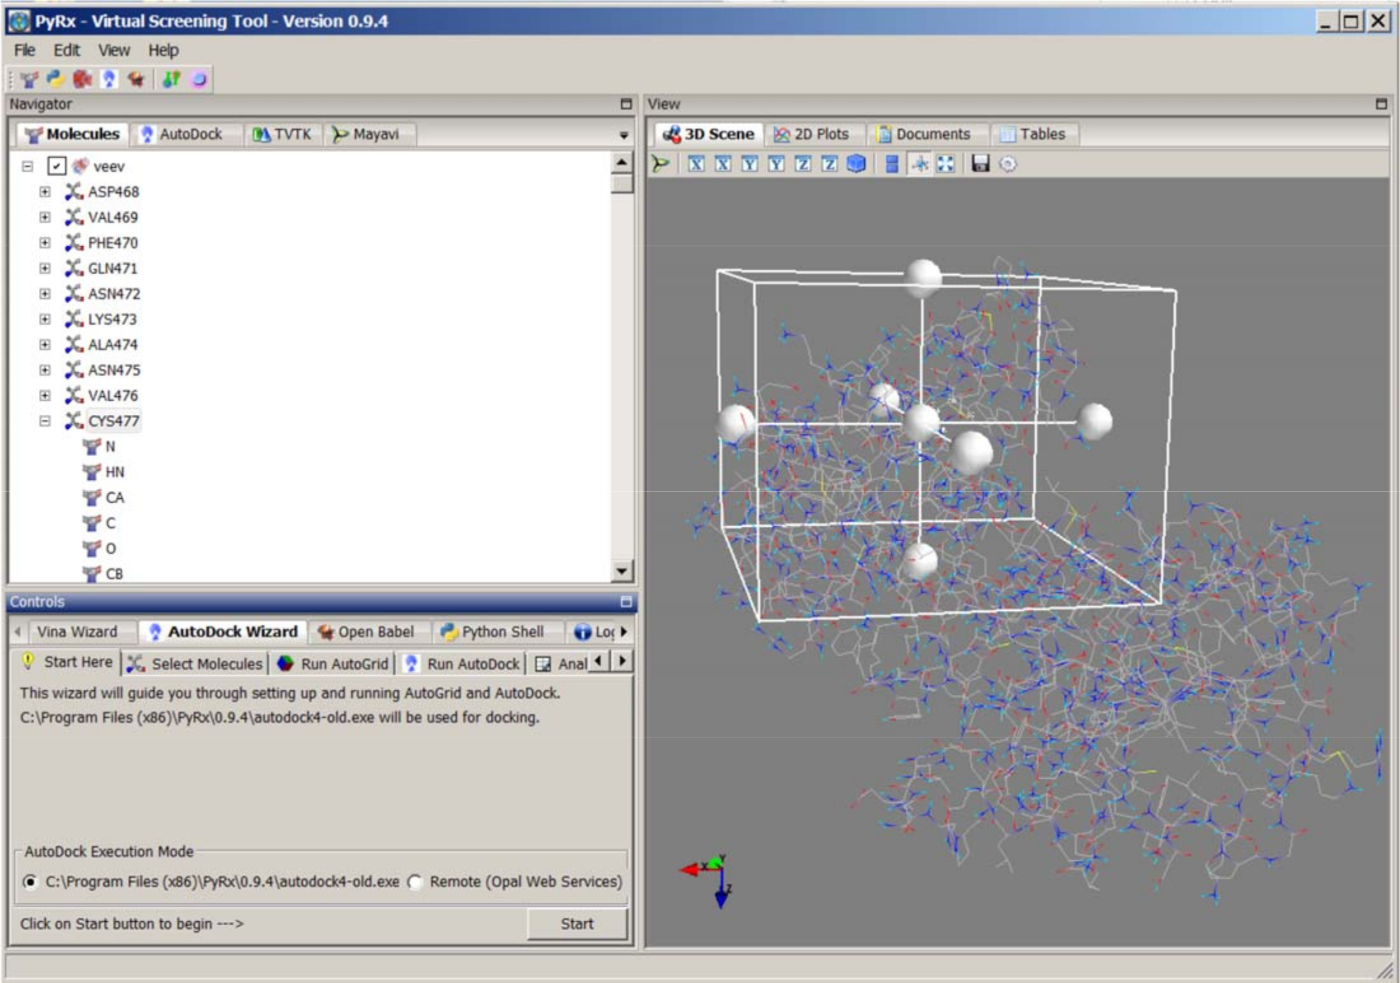This screenshot has height=983, width=1400.
Task: Click the save scene floppy disk icon
Action: (x=980, y=164)
